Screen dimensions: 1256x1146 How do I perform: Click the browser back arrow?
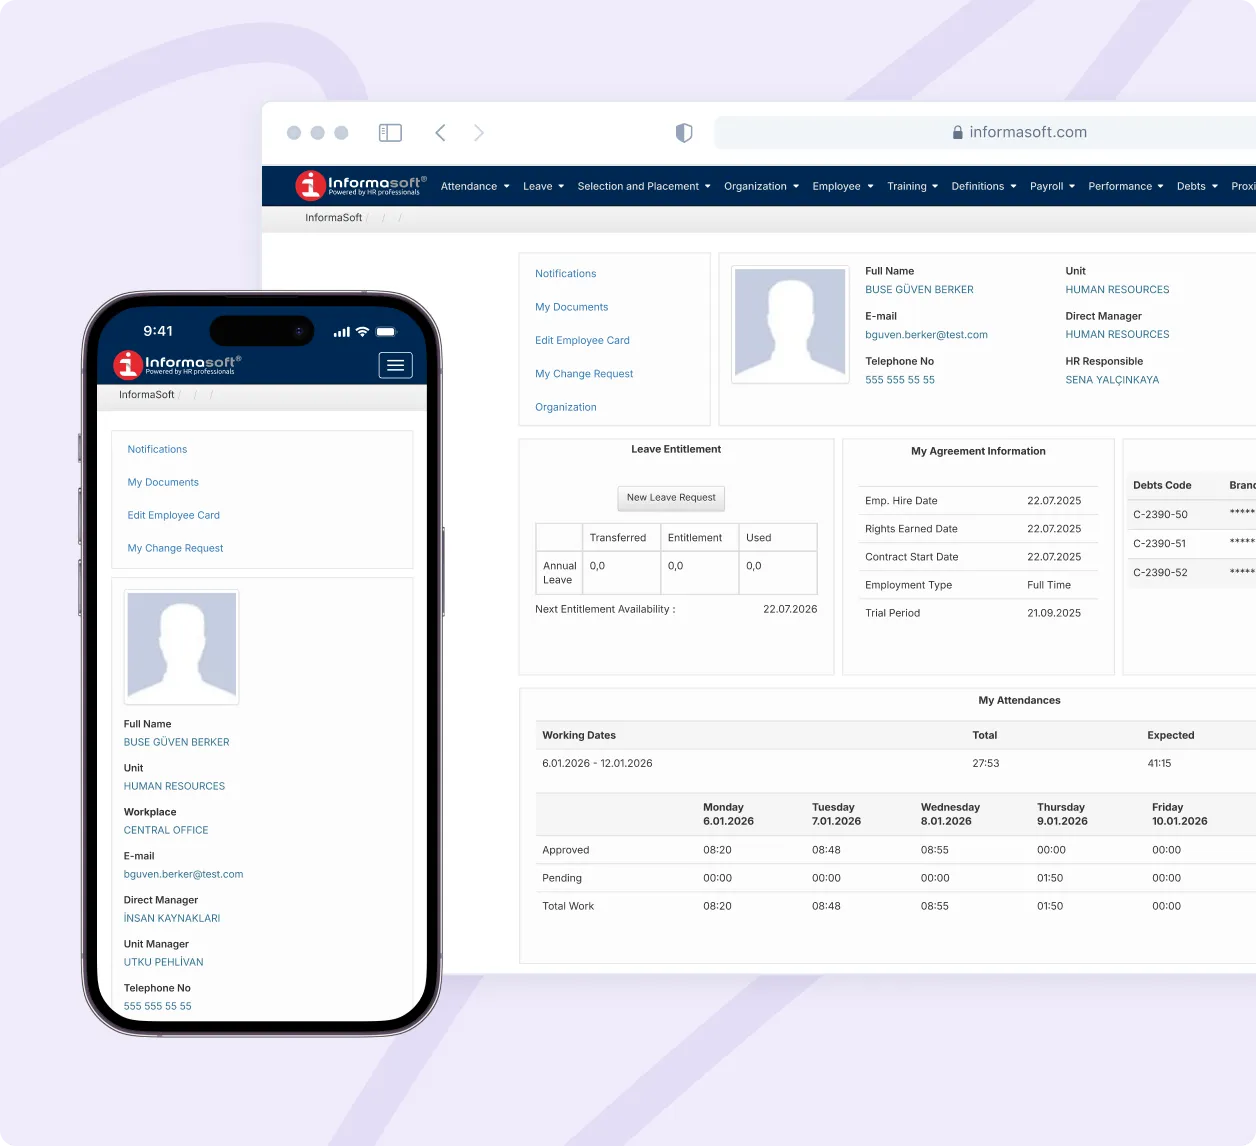pos(440,132)
